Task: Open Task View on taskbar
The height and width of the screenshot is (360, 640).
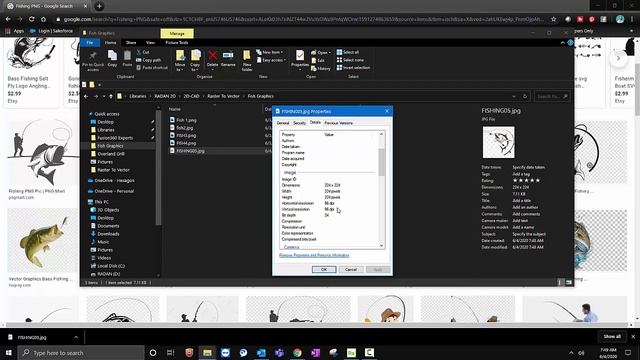Action: coord(171,353)
